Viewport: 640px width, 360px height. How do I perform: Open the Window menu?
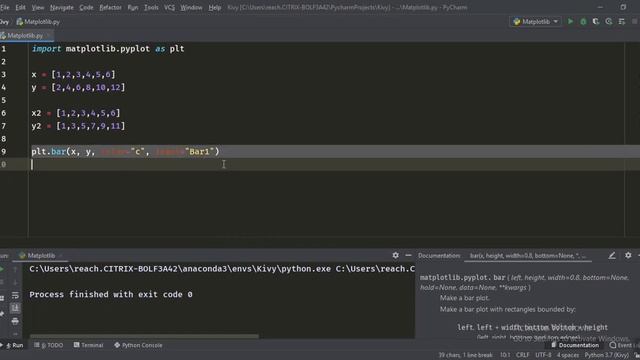tap(191, 7)
